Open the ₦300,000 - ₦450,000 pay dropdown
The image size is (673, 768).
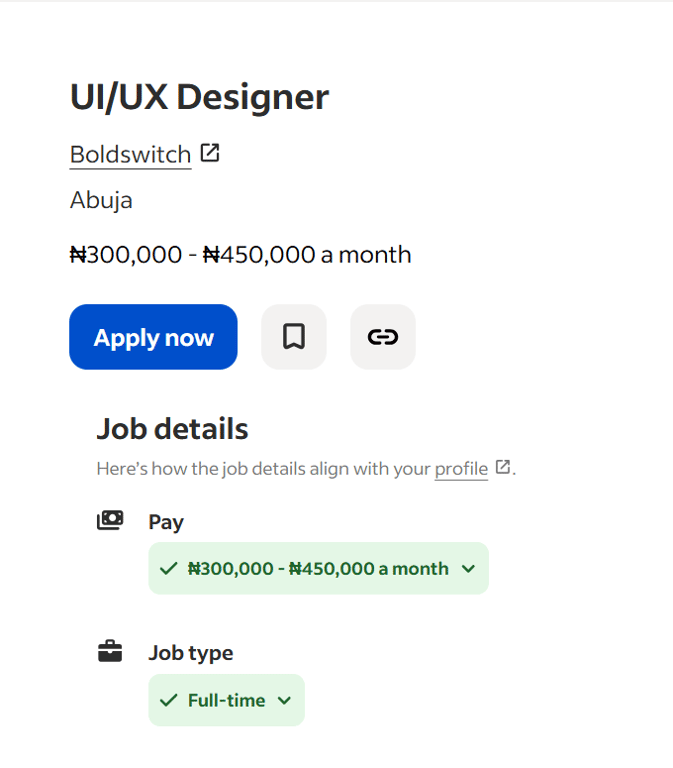(x=318, y=569)
